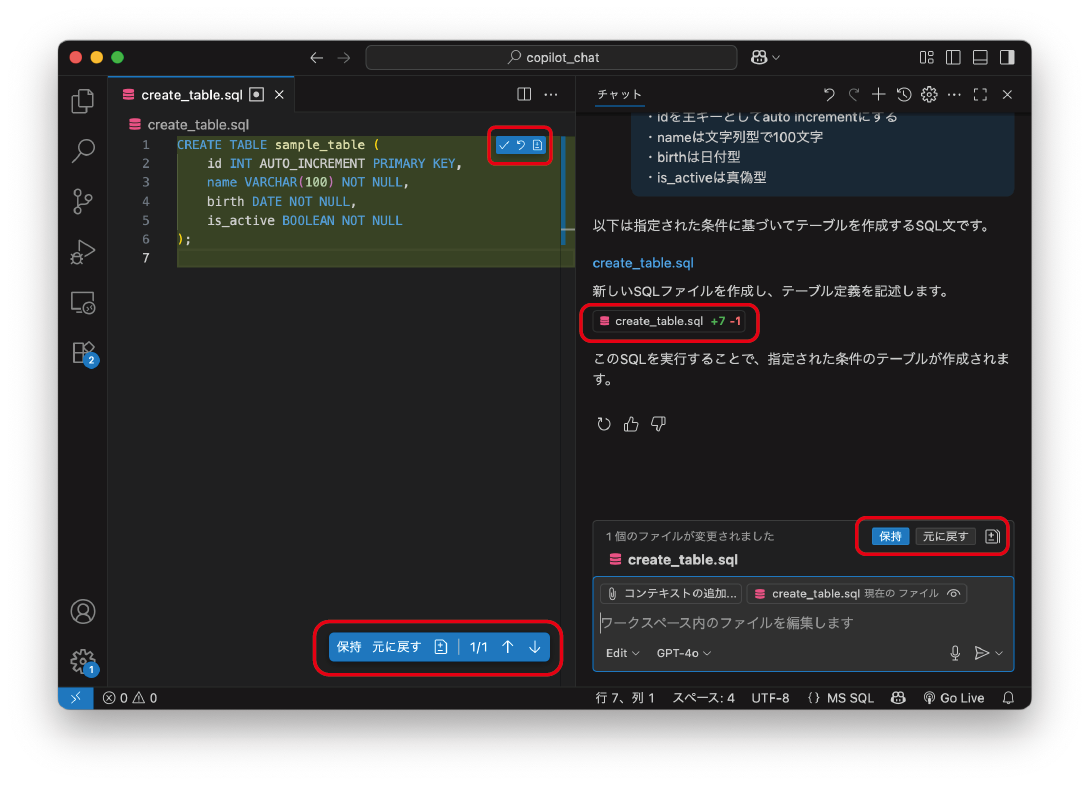Go forward with the right arrow

pyautogui.click(x=344, y=58)
